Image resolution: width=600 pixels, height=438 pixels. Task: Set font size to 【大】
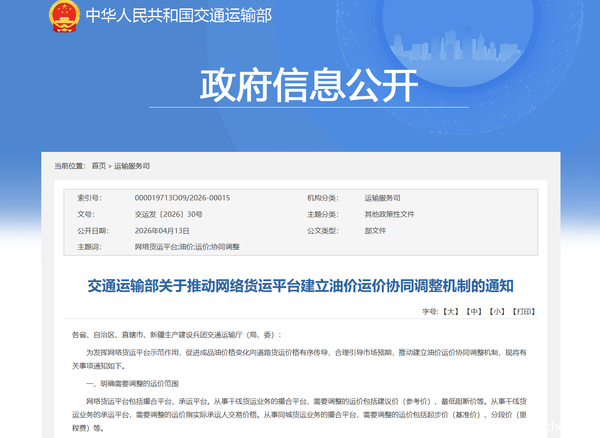[x=451, y=312]
